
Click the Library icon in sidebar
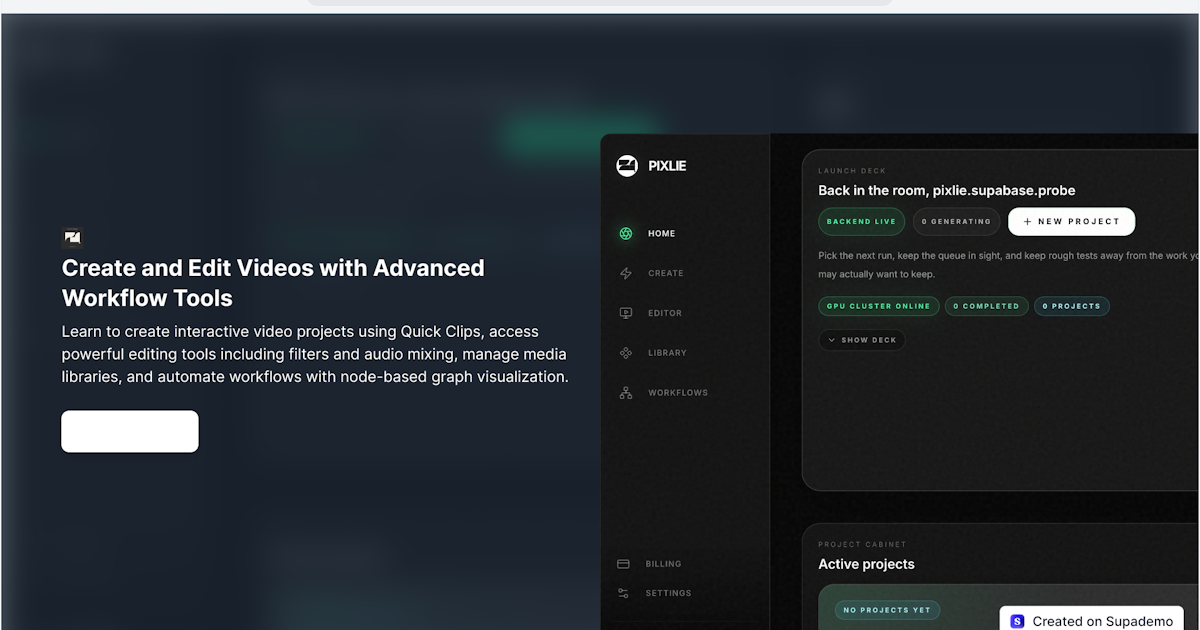point(626,353)
